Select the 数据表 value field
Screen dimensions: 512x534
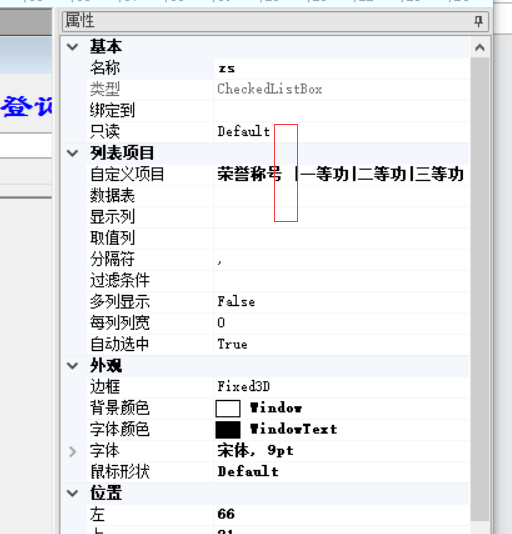click(341, 195)
